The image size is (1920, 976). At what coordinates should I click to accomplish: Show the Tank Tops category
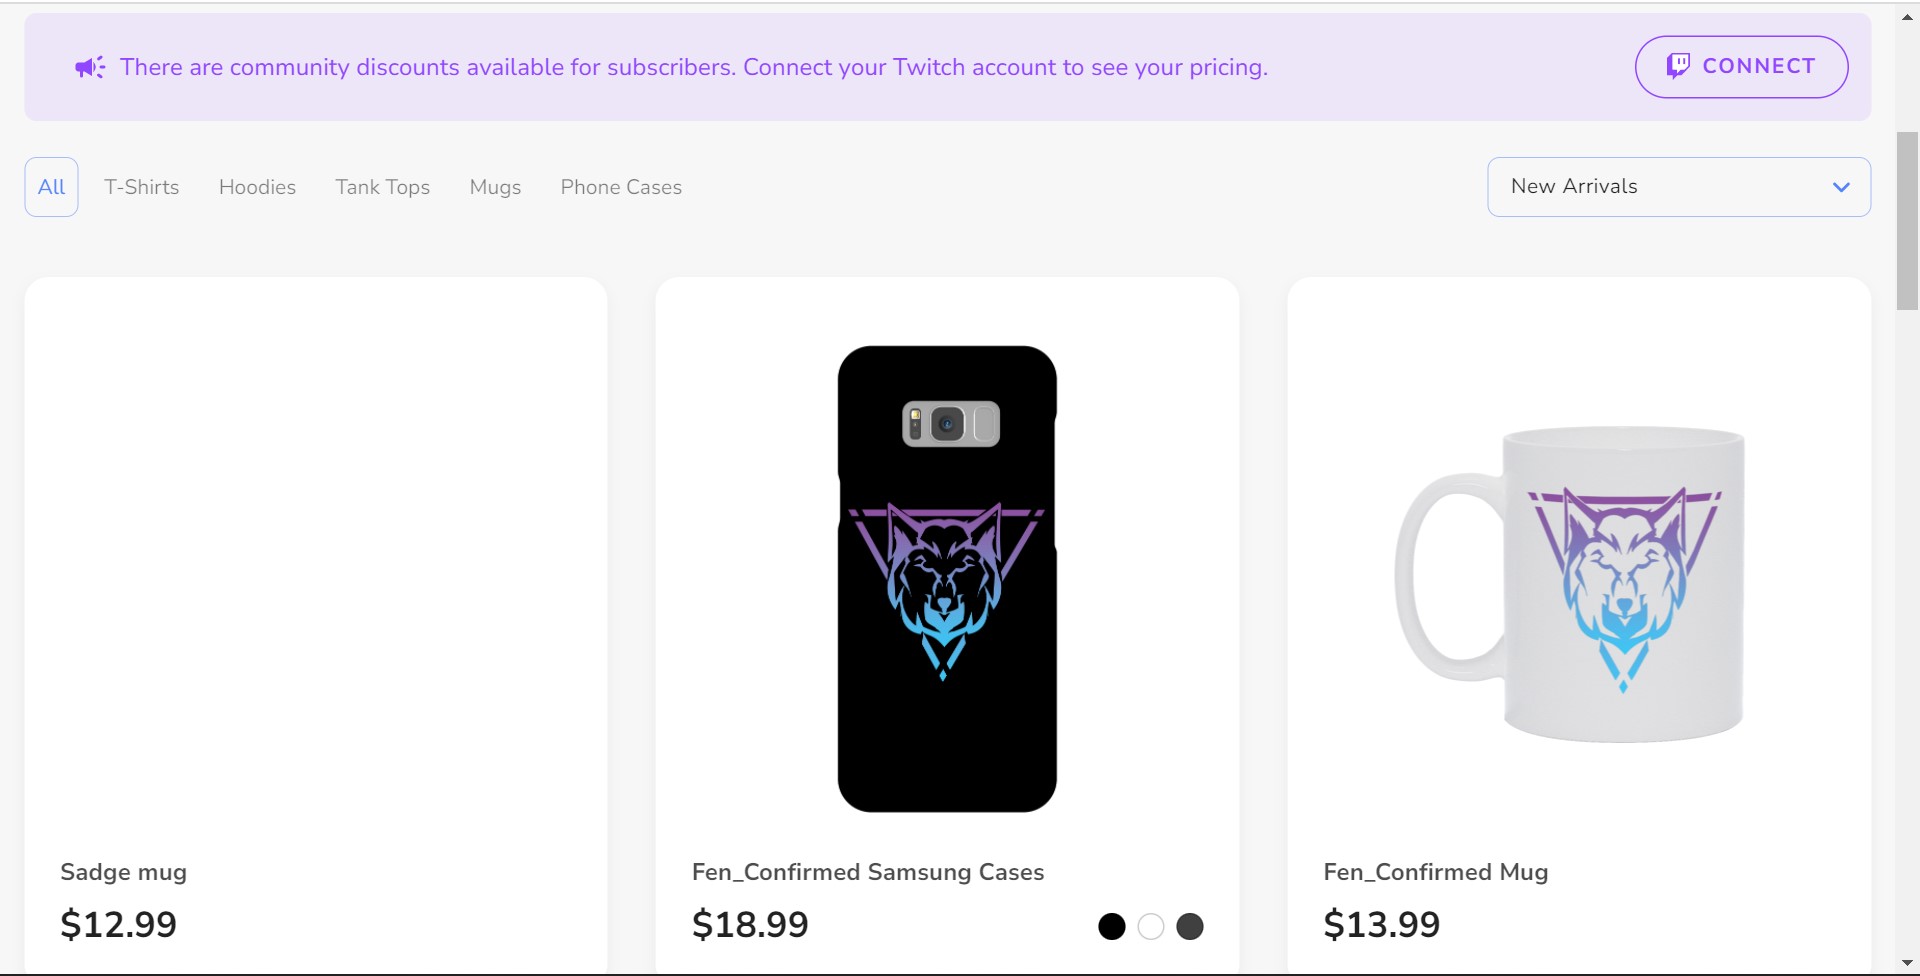tap(382, 187)
